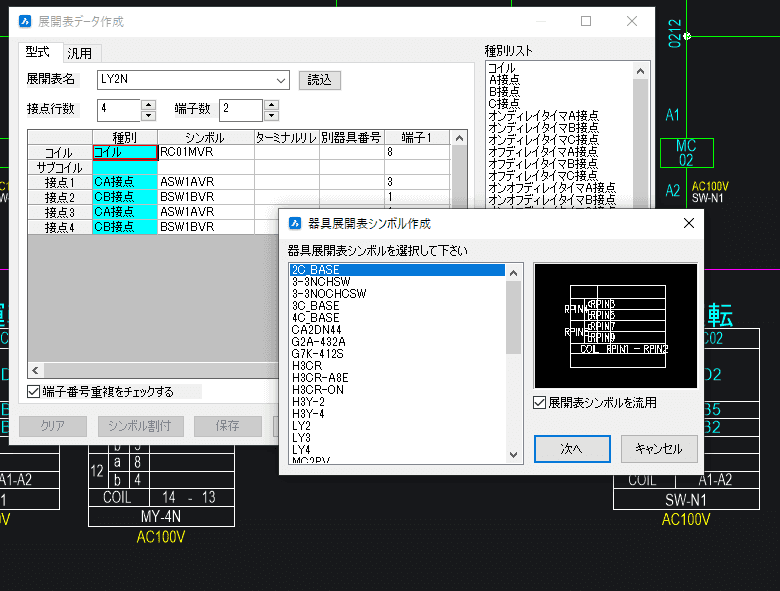Click symbol list scrollbar down arrow
The image size is (780, 591).
point(514,455)
